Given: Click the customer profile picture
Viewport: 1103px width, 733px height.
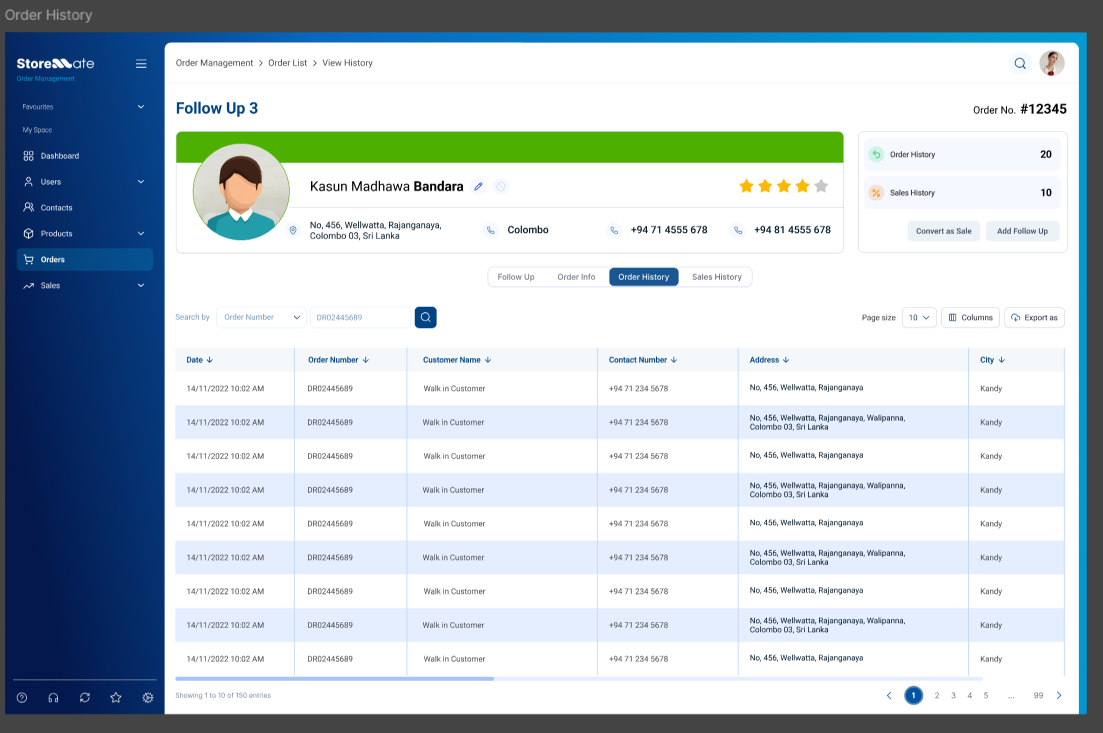Looking at the screenshot, I should (x=241, y=192).
